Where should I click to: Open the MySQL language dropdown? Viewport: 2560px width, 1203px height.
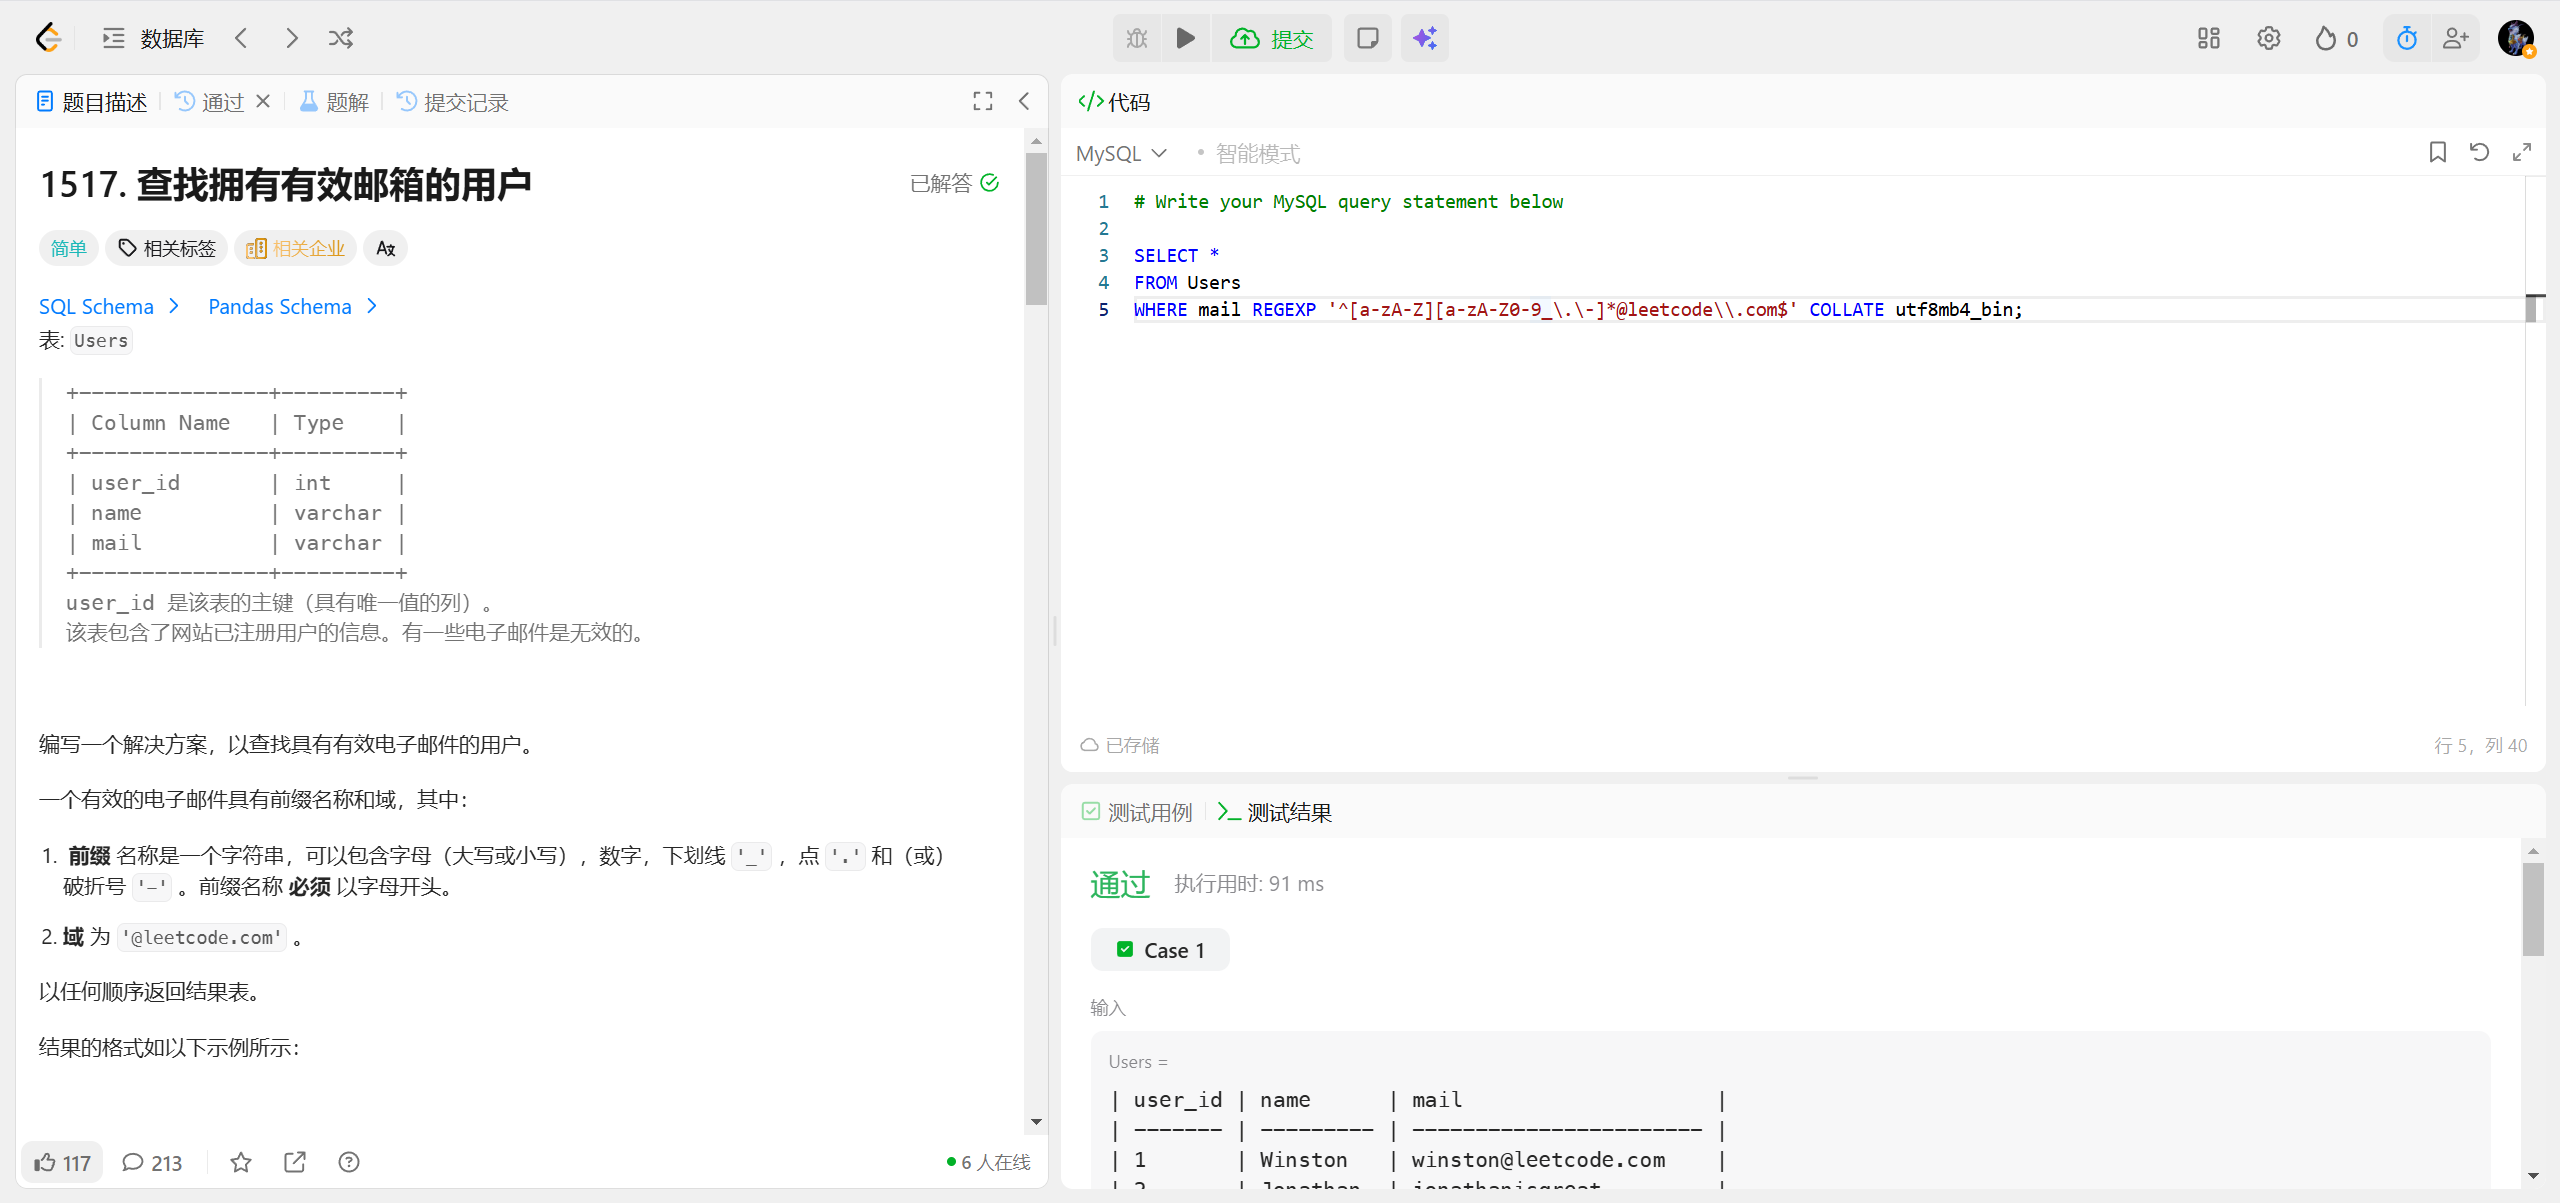1121,153
